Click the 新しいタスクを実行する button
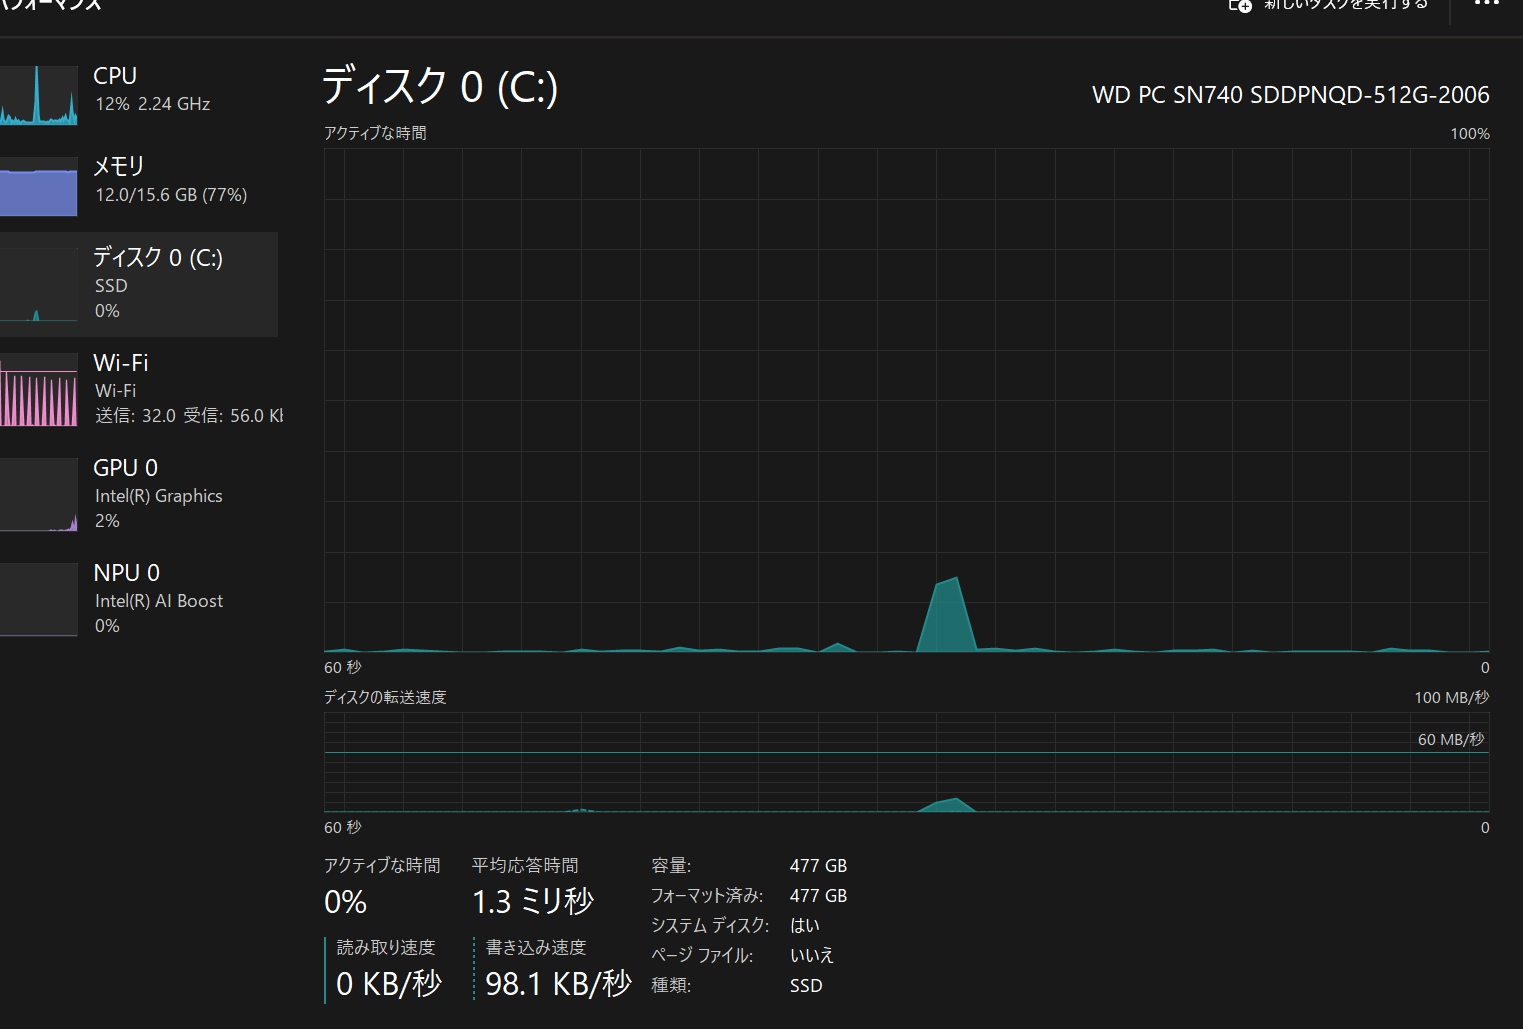 point(1329,5)
